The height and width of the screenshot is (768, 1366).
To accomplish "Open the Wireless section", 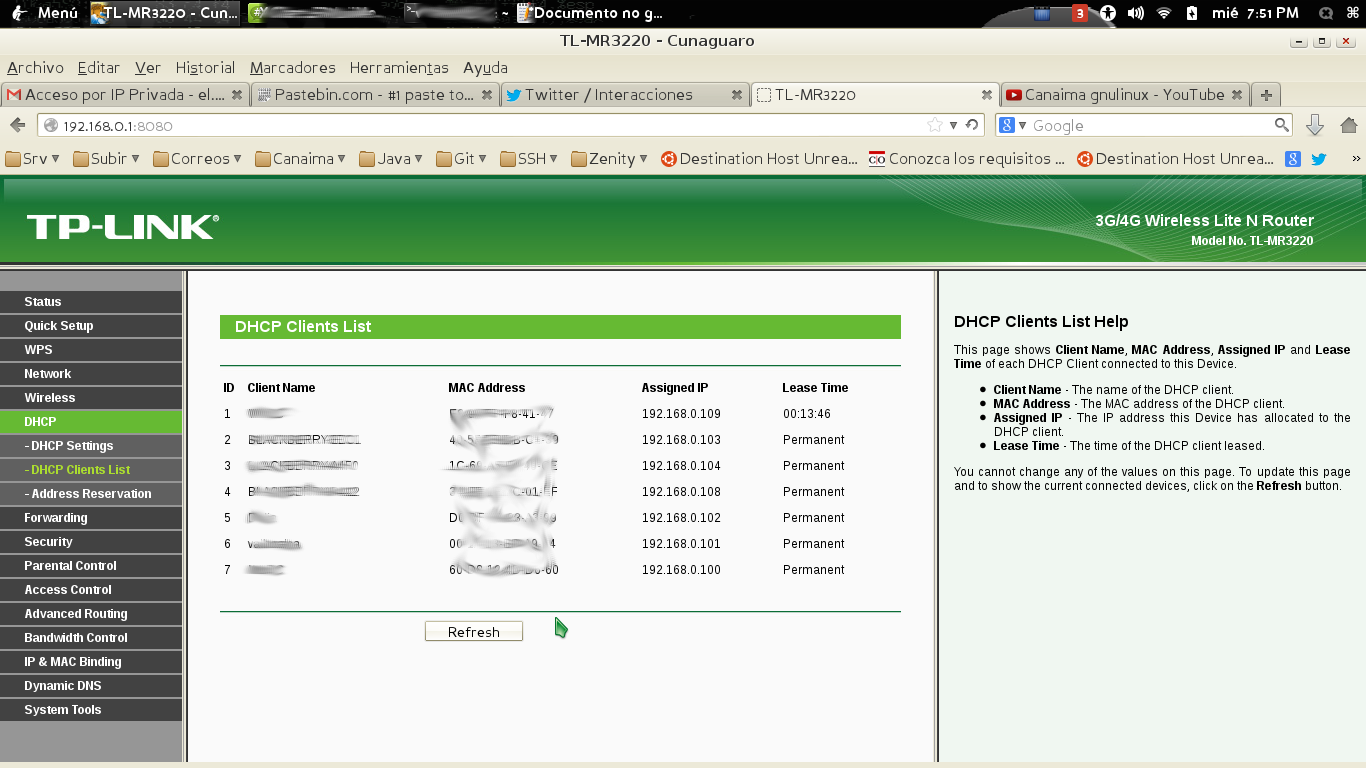I will [91, 398].
